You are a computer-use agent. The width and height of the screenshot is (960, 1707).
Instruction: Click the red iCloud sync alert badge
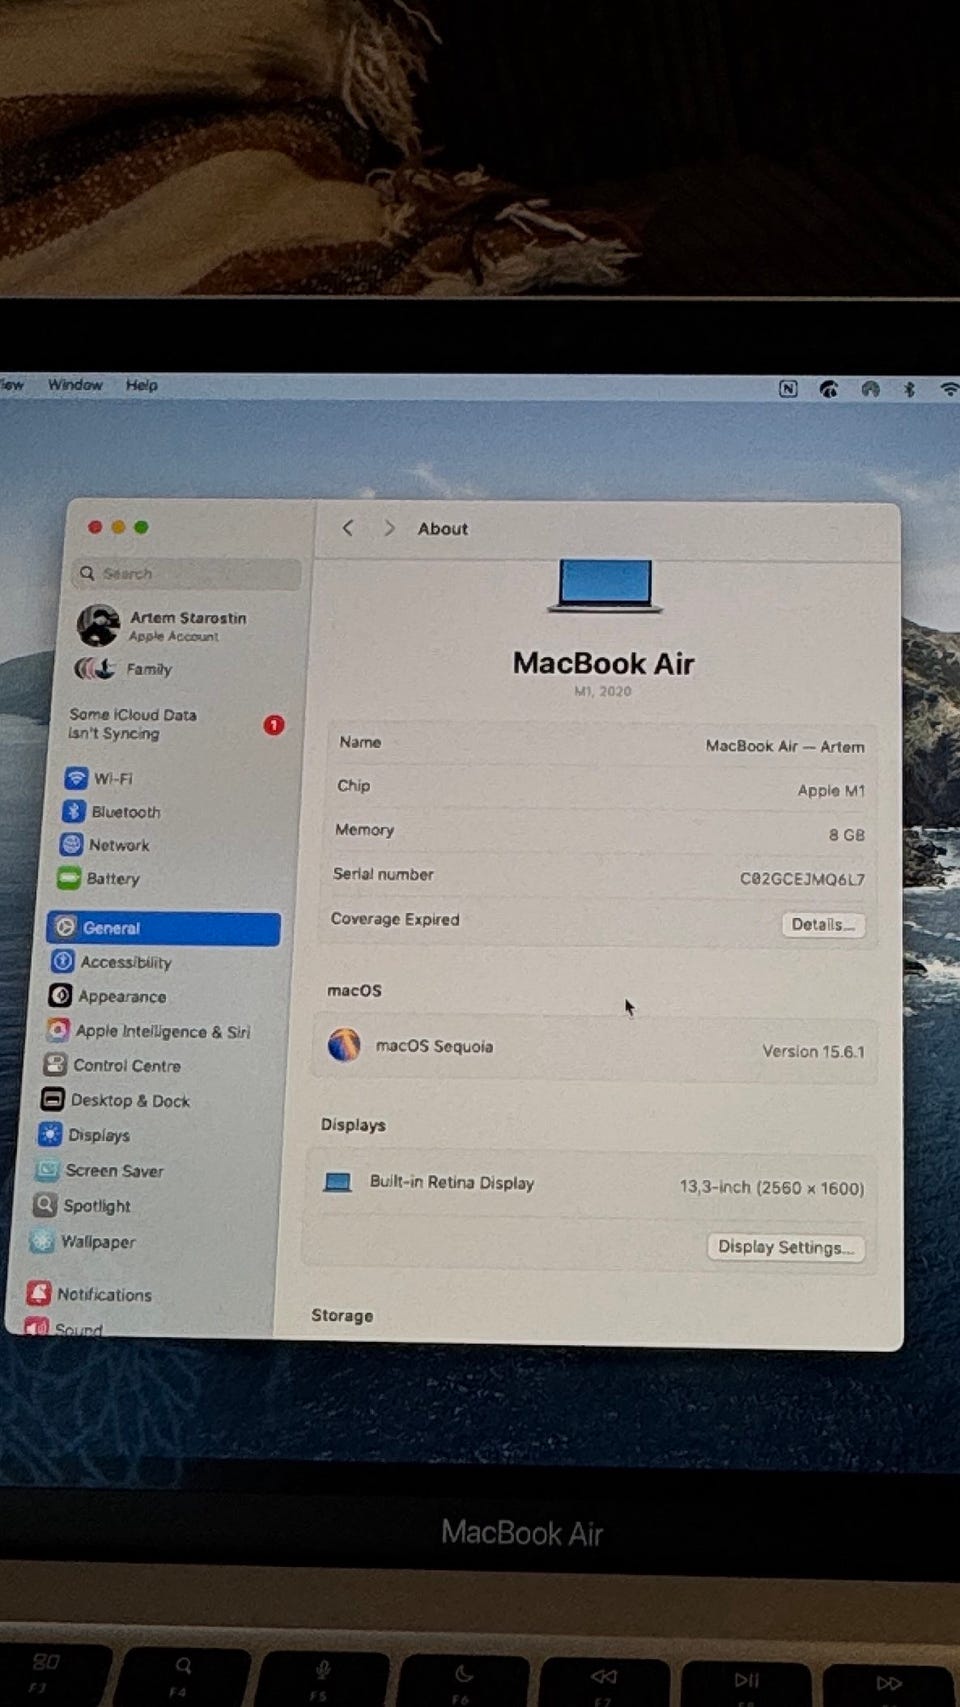click(274, 725)
